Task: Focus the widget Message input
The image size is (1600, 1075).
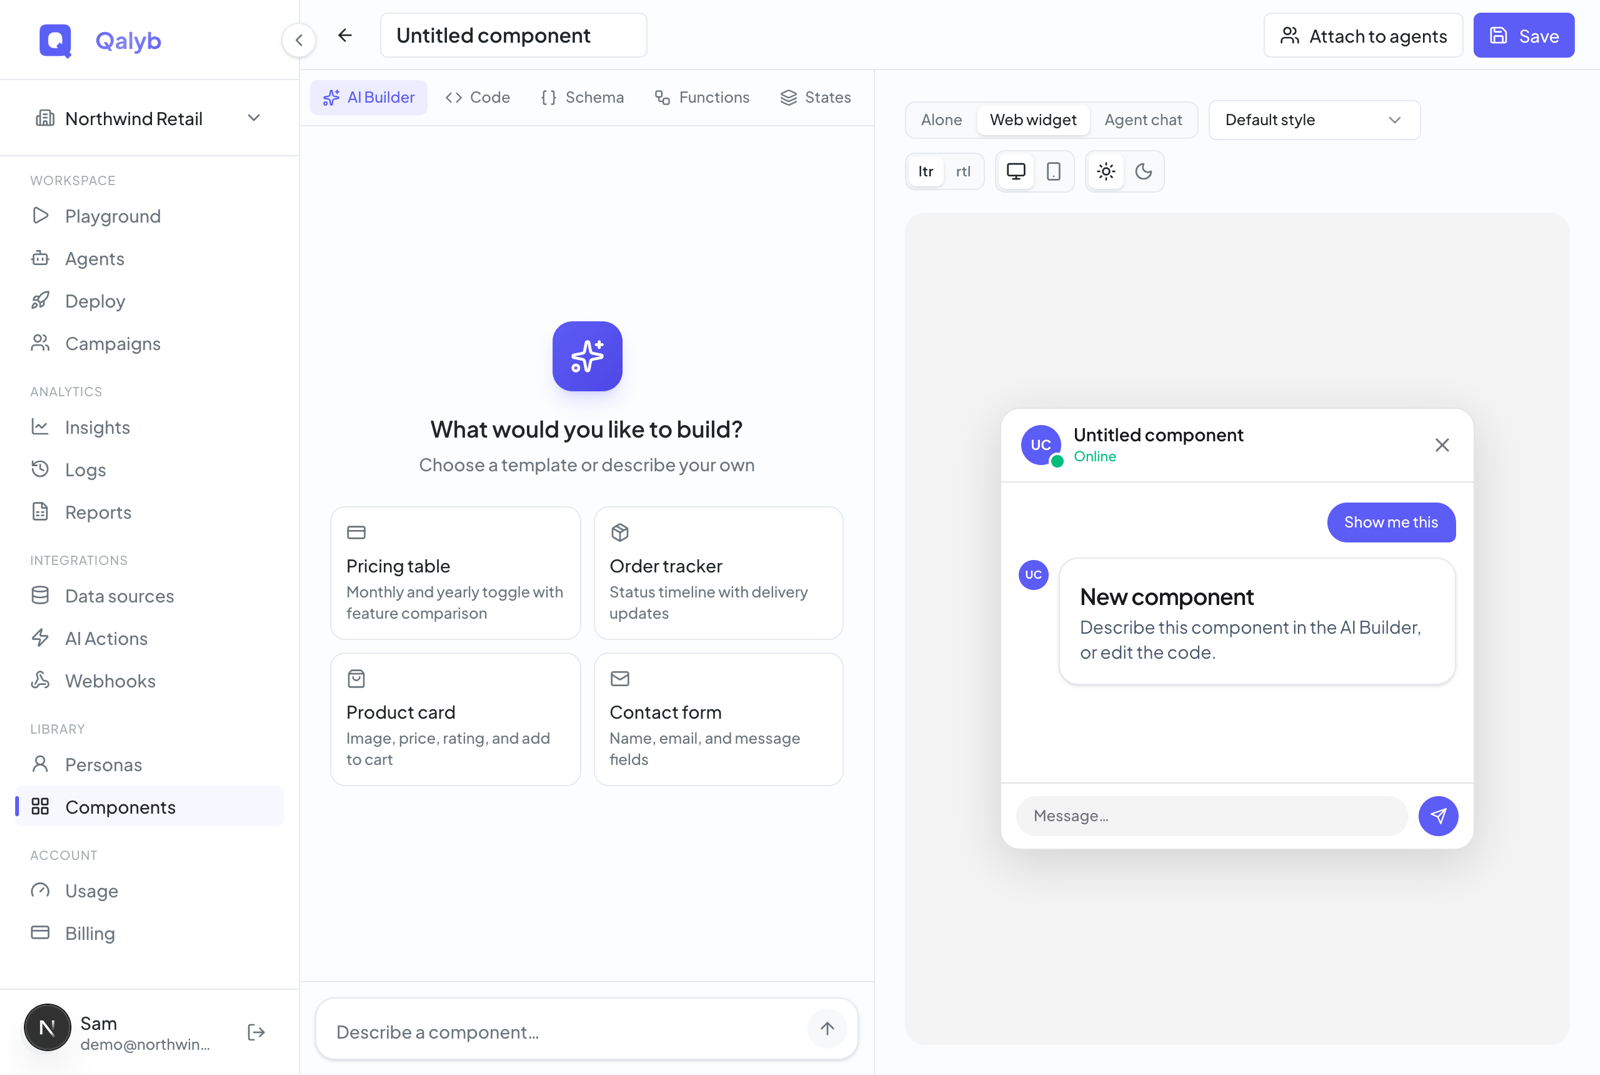Action: click(x=1211, y=816)
